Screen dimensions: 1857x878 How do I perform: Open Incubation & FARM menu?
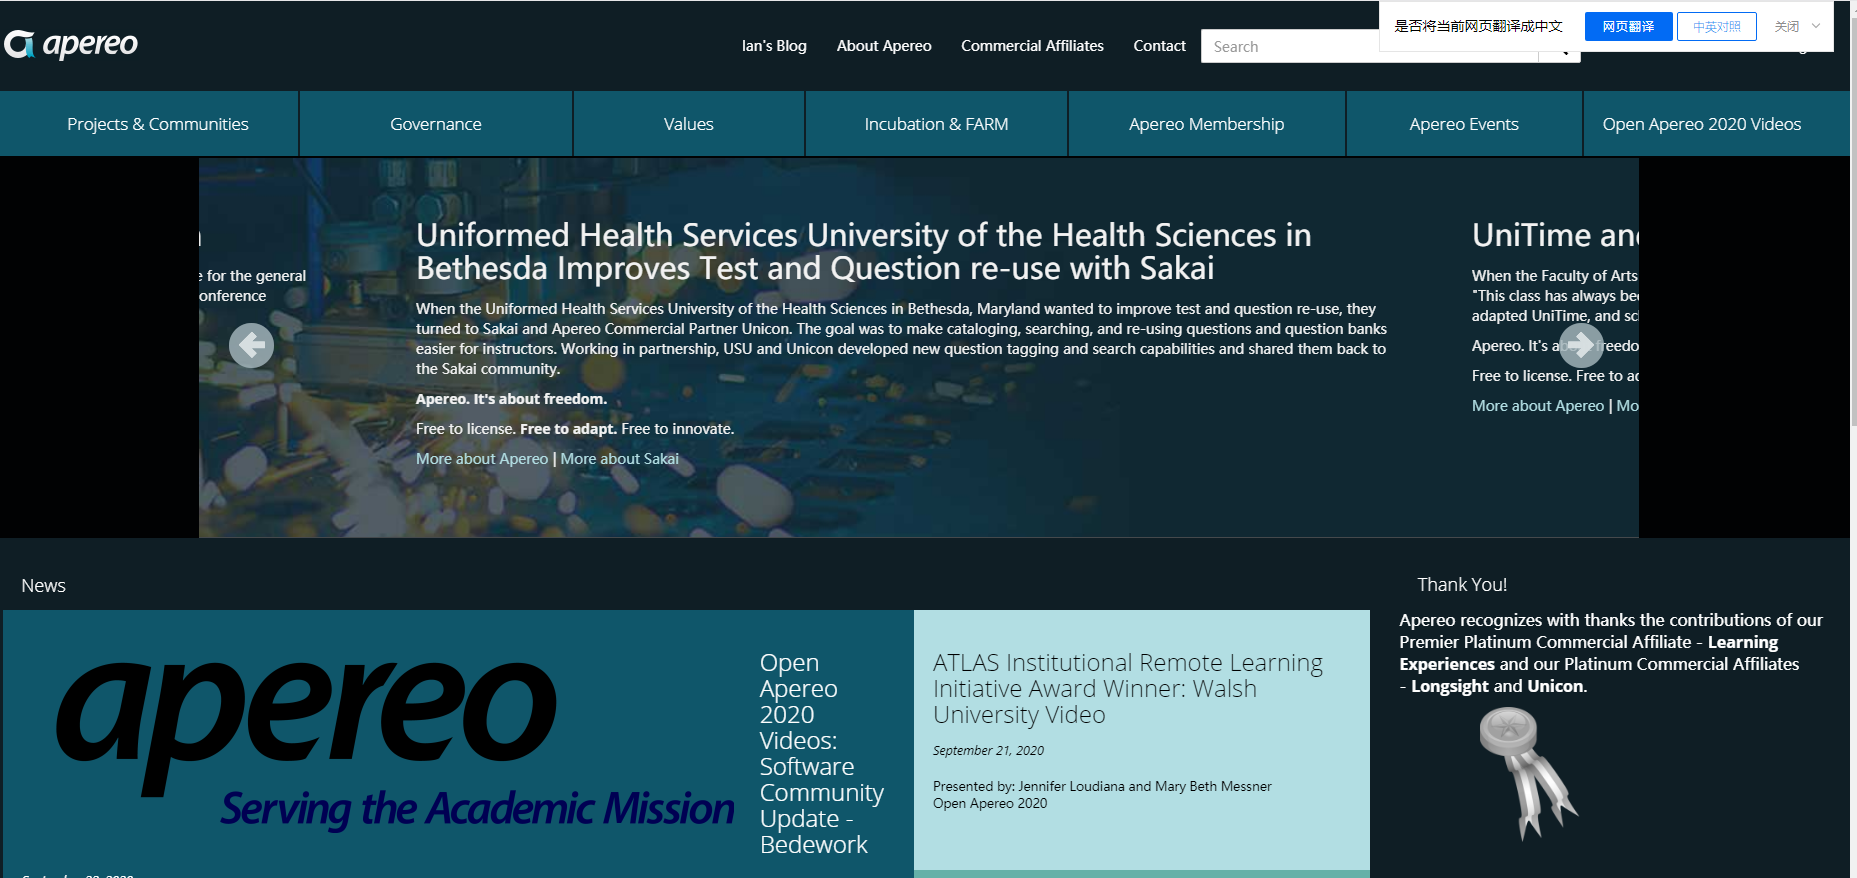(936, 124)
